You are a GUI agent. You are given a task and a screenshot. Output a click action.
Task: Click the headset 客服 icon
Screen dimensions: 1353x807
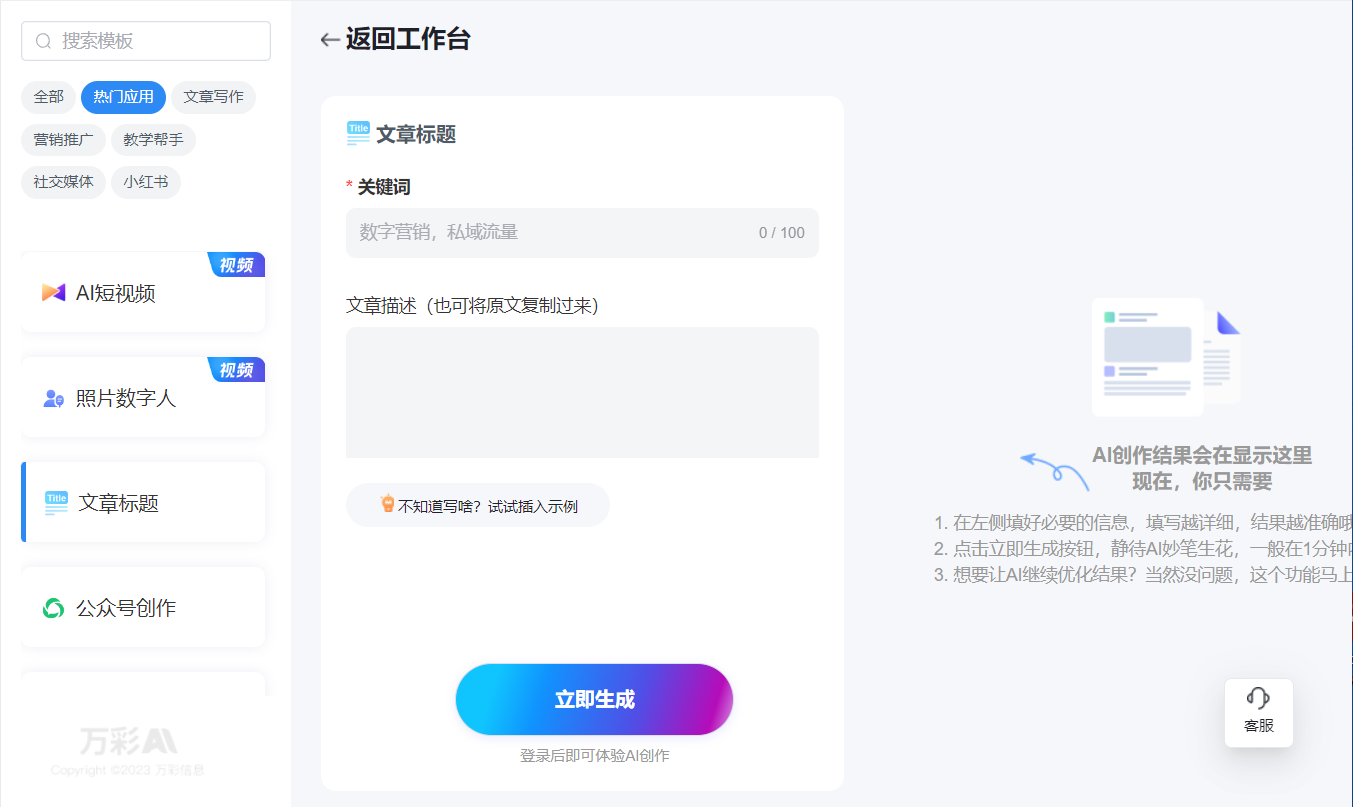click(1259, 697)
